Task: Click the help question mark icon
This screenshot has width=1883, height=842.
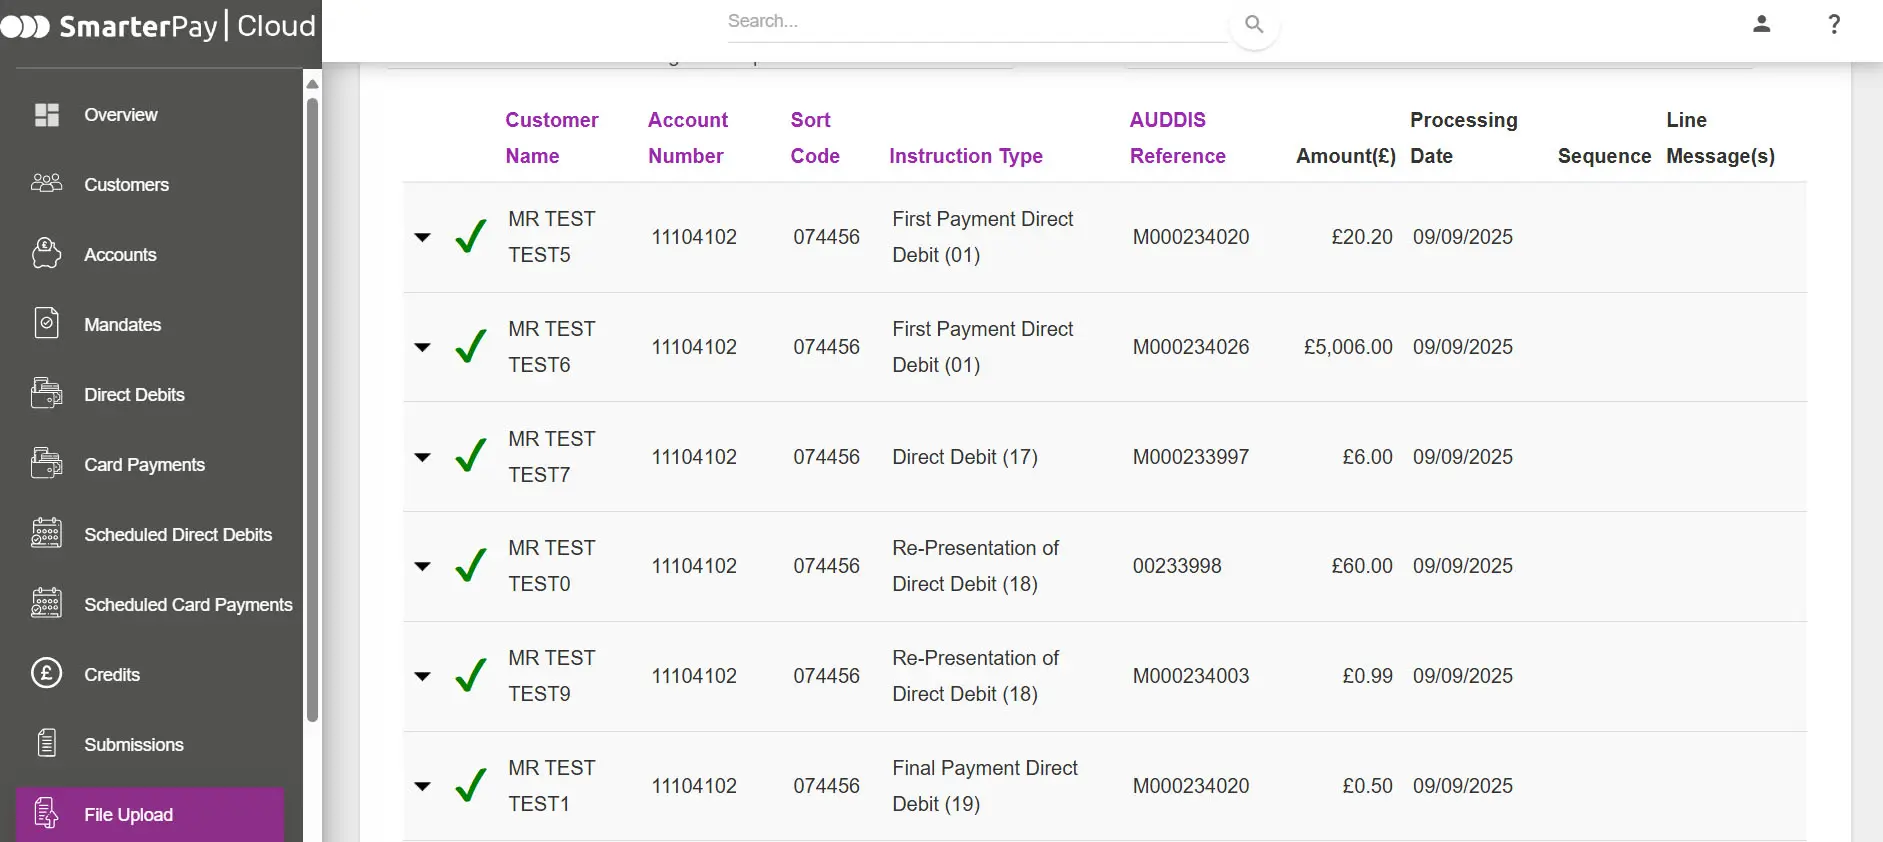Action: pyautogui.click(x=1834, y=24)
